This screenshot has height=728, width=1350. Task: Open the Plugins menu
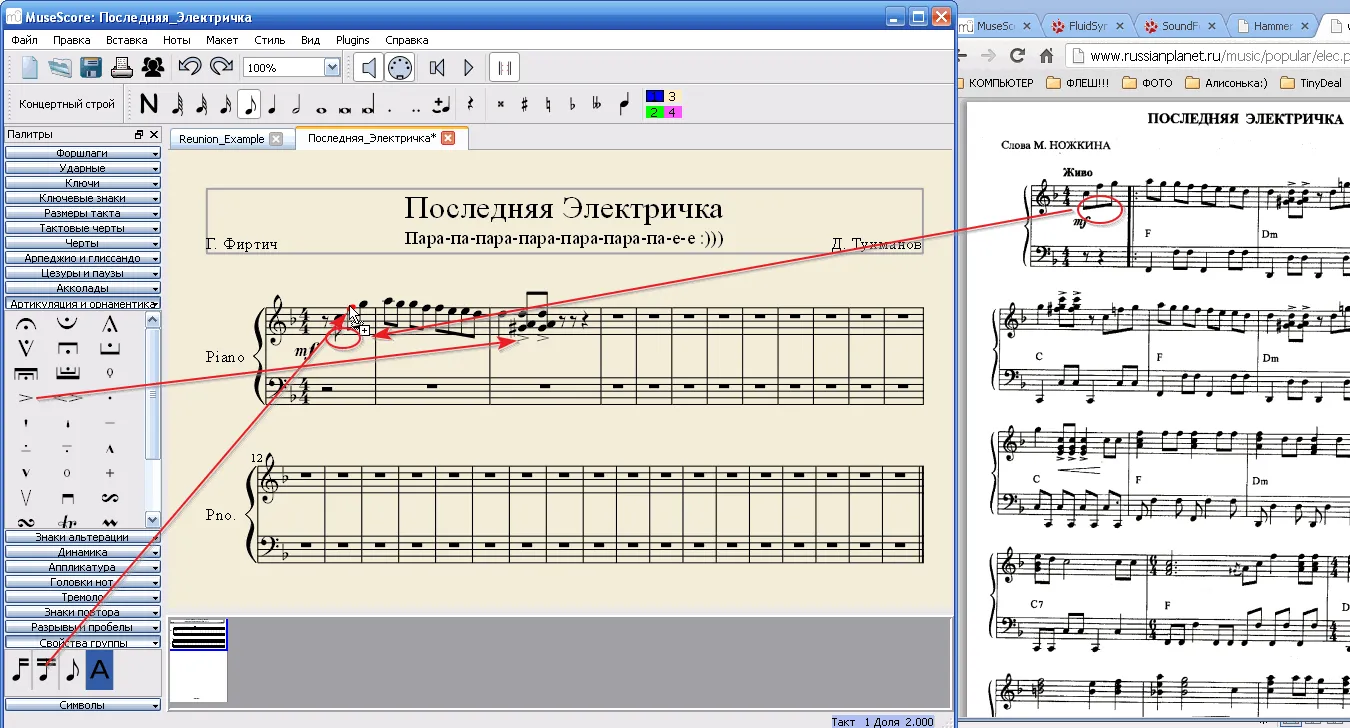point(353,40)
